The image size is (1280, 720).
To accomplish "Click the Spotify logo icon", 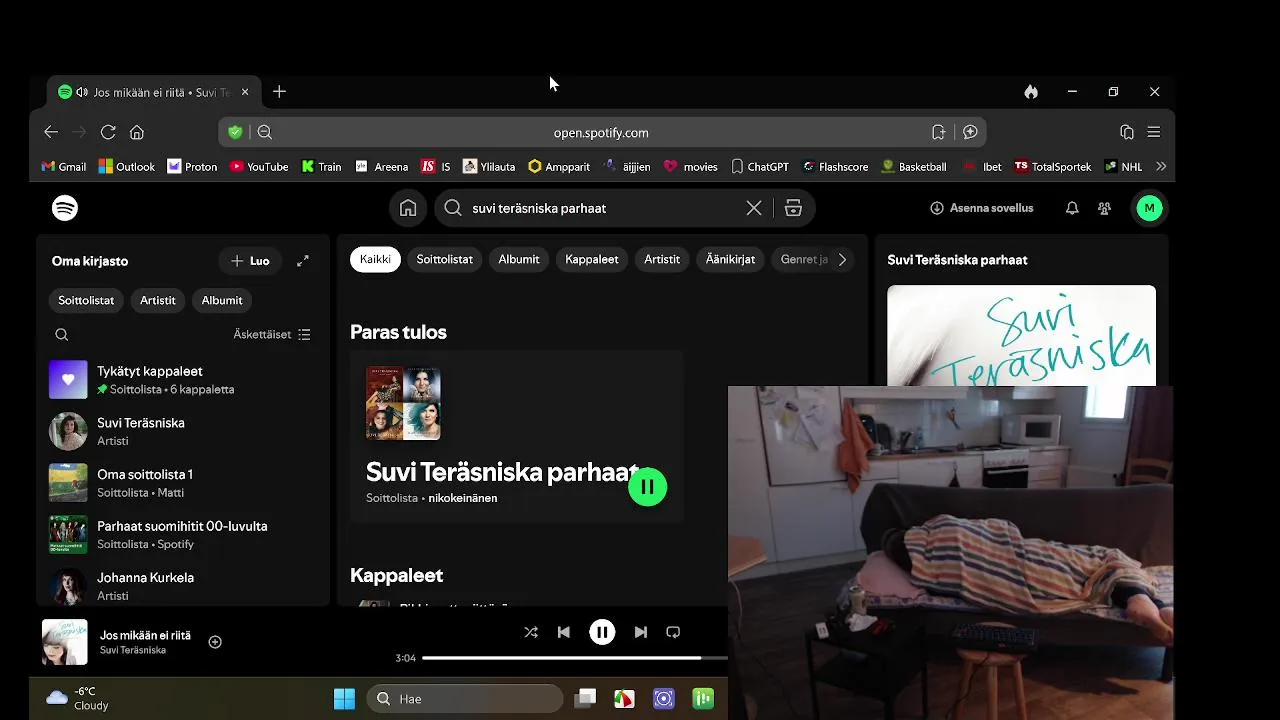I will pyautogui.click(x=65, y=208).
